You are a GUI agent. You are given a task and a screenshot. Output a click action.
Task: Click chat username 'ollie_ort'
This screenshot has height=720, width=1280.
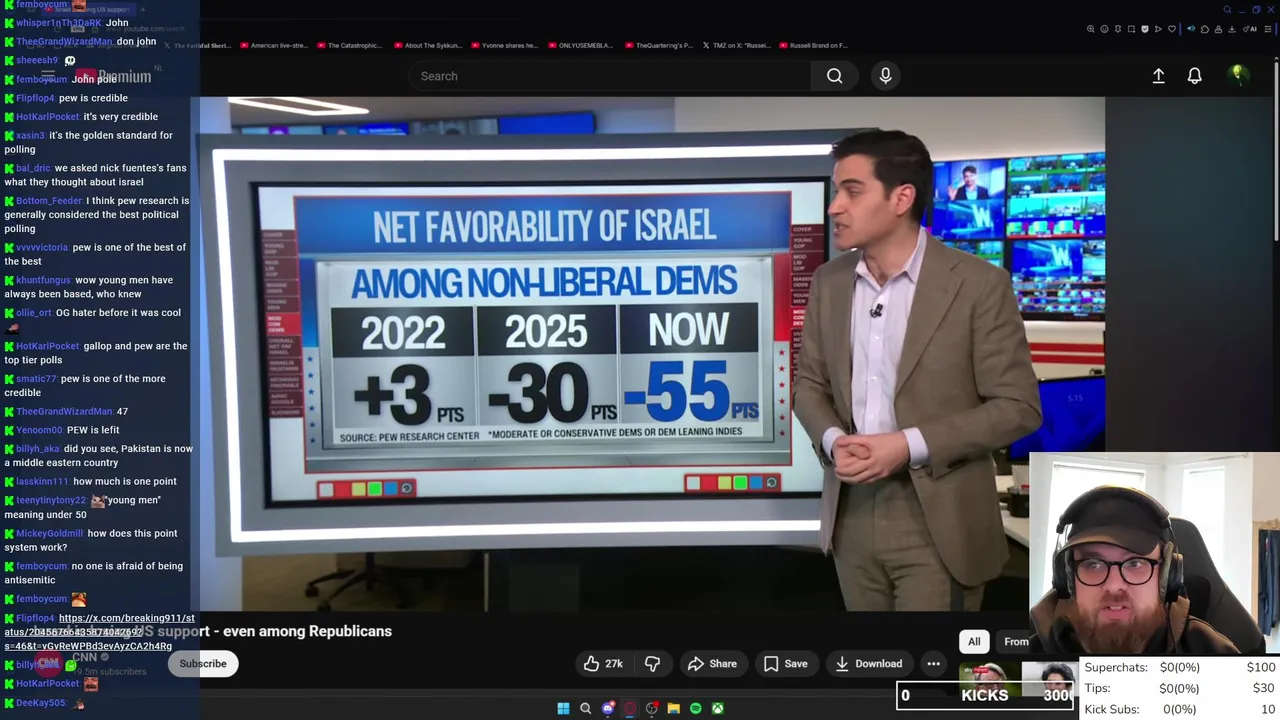pos(34,312)
